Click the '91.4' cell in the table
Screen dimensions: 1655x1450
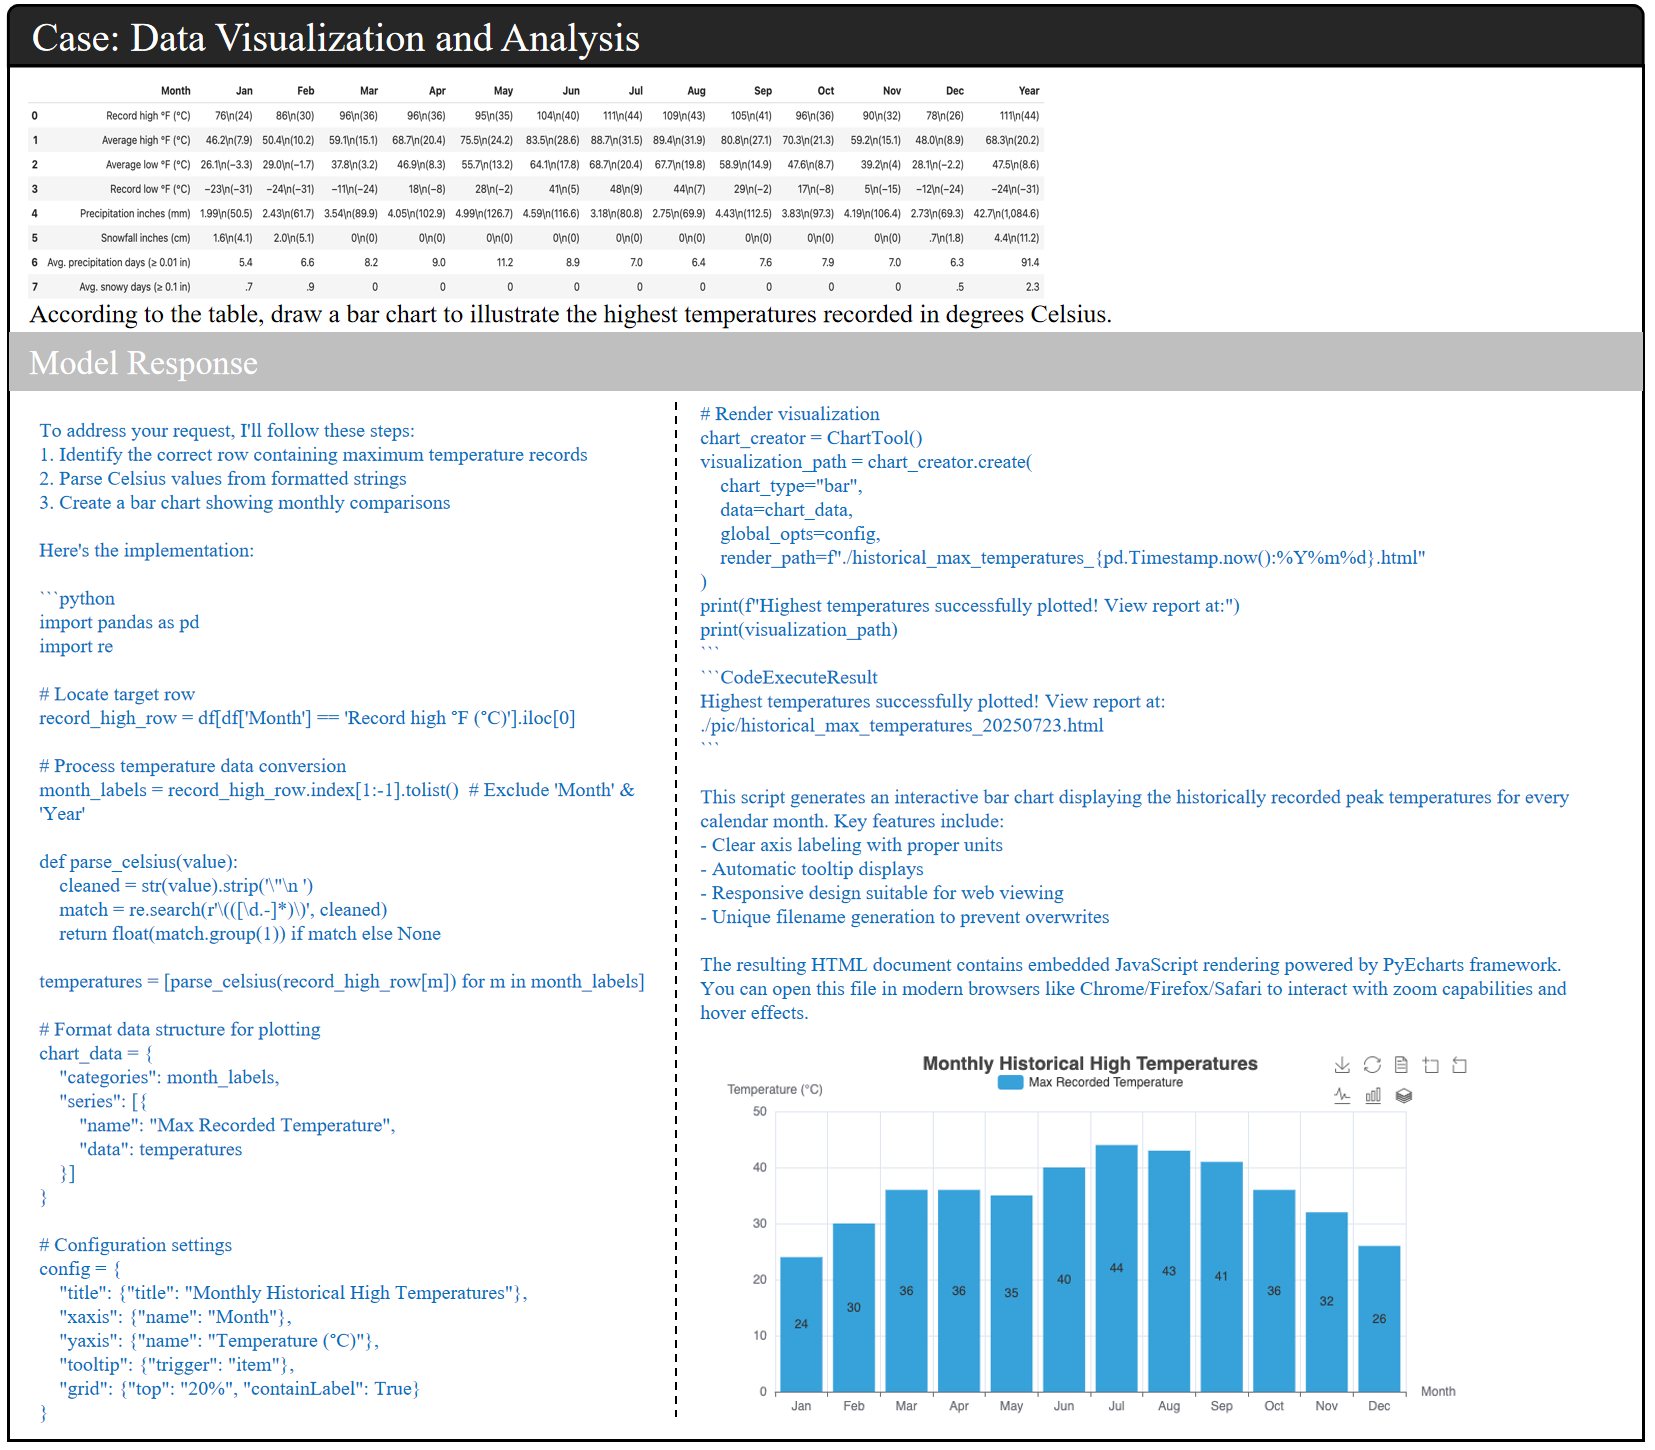coord(1030,262)
